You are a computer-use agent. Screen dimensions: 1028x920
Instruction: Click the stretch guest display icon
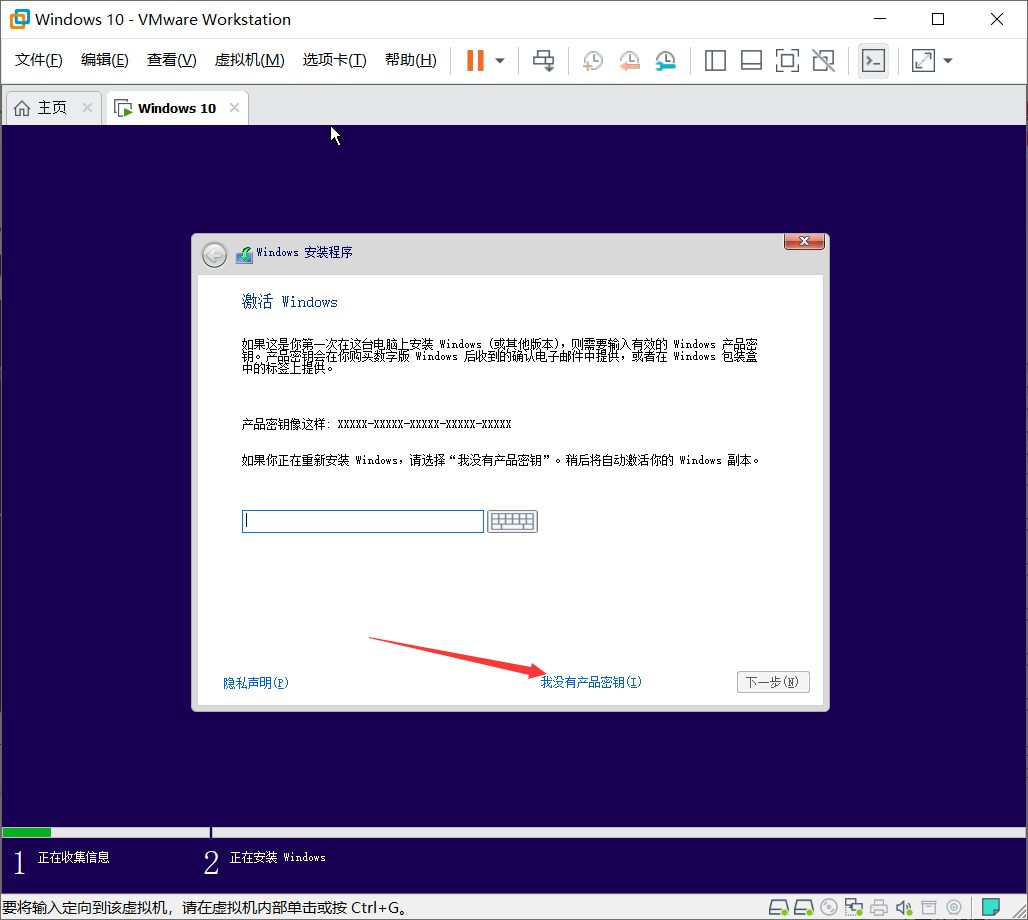coord(923,61)
